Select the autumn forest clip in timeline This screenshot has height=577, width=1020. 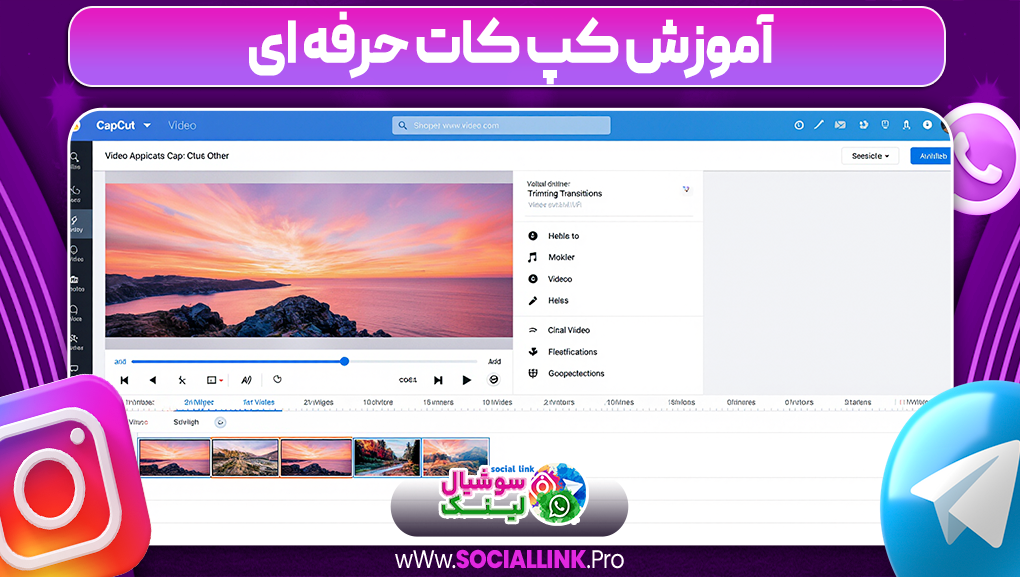pos(387,457)
